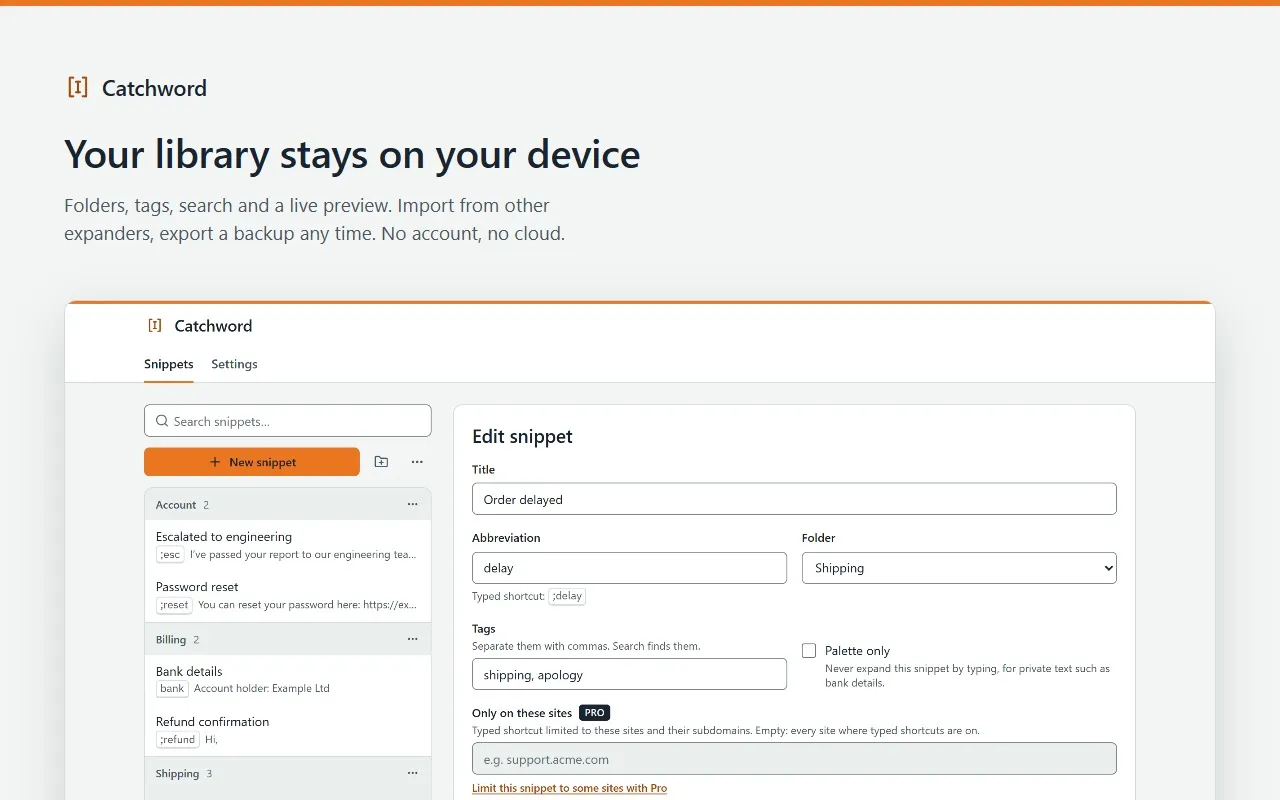Open the snippet list more-options menu
Screen dimensions: 1280x800
point(417,462)
